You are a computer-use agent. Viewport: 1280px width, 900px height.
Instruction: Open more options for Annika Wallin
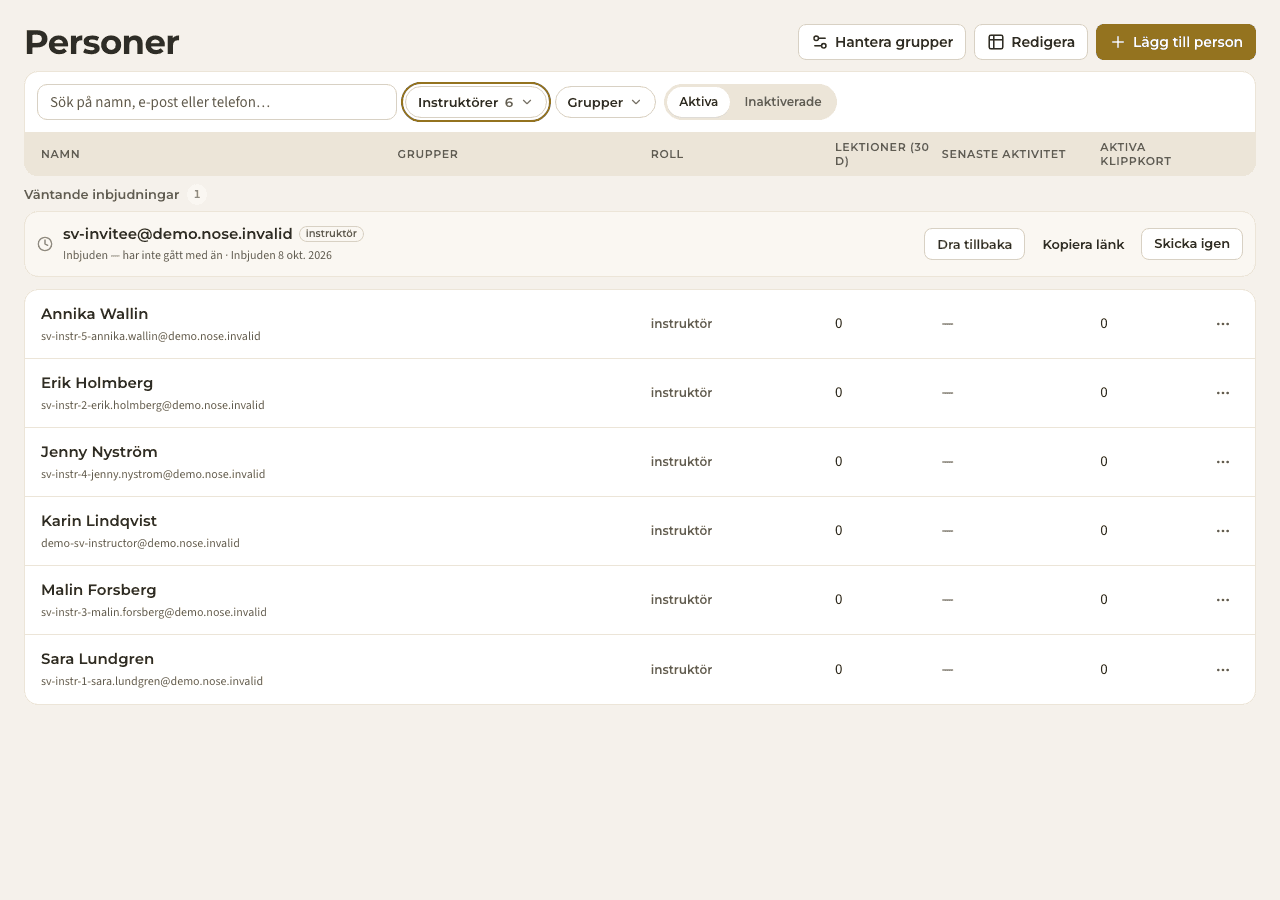tap(1222, 324)
